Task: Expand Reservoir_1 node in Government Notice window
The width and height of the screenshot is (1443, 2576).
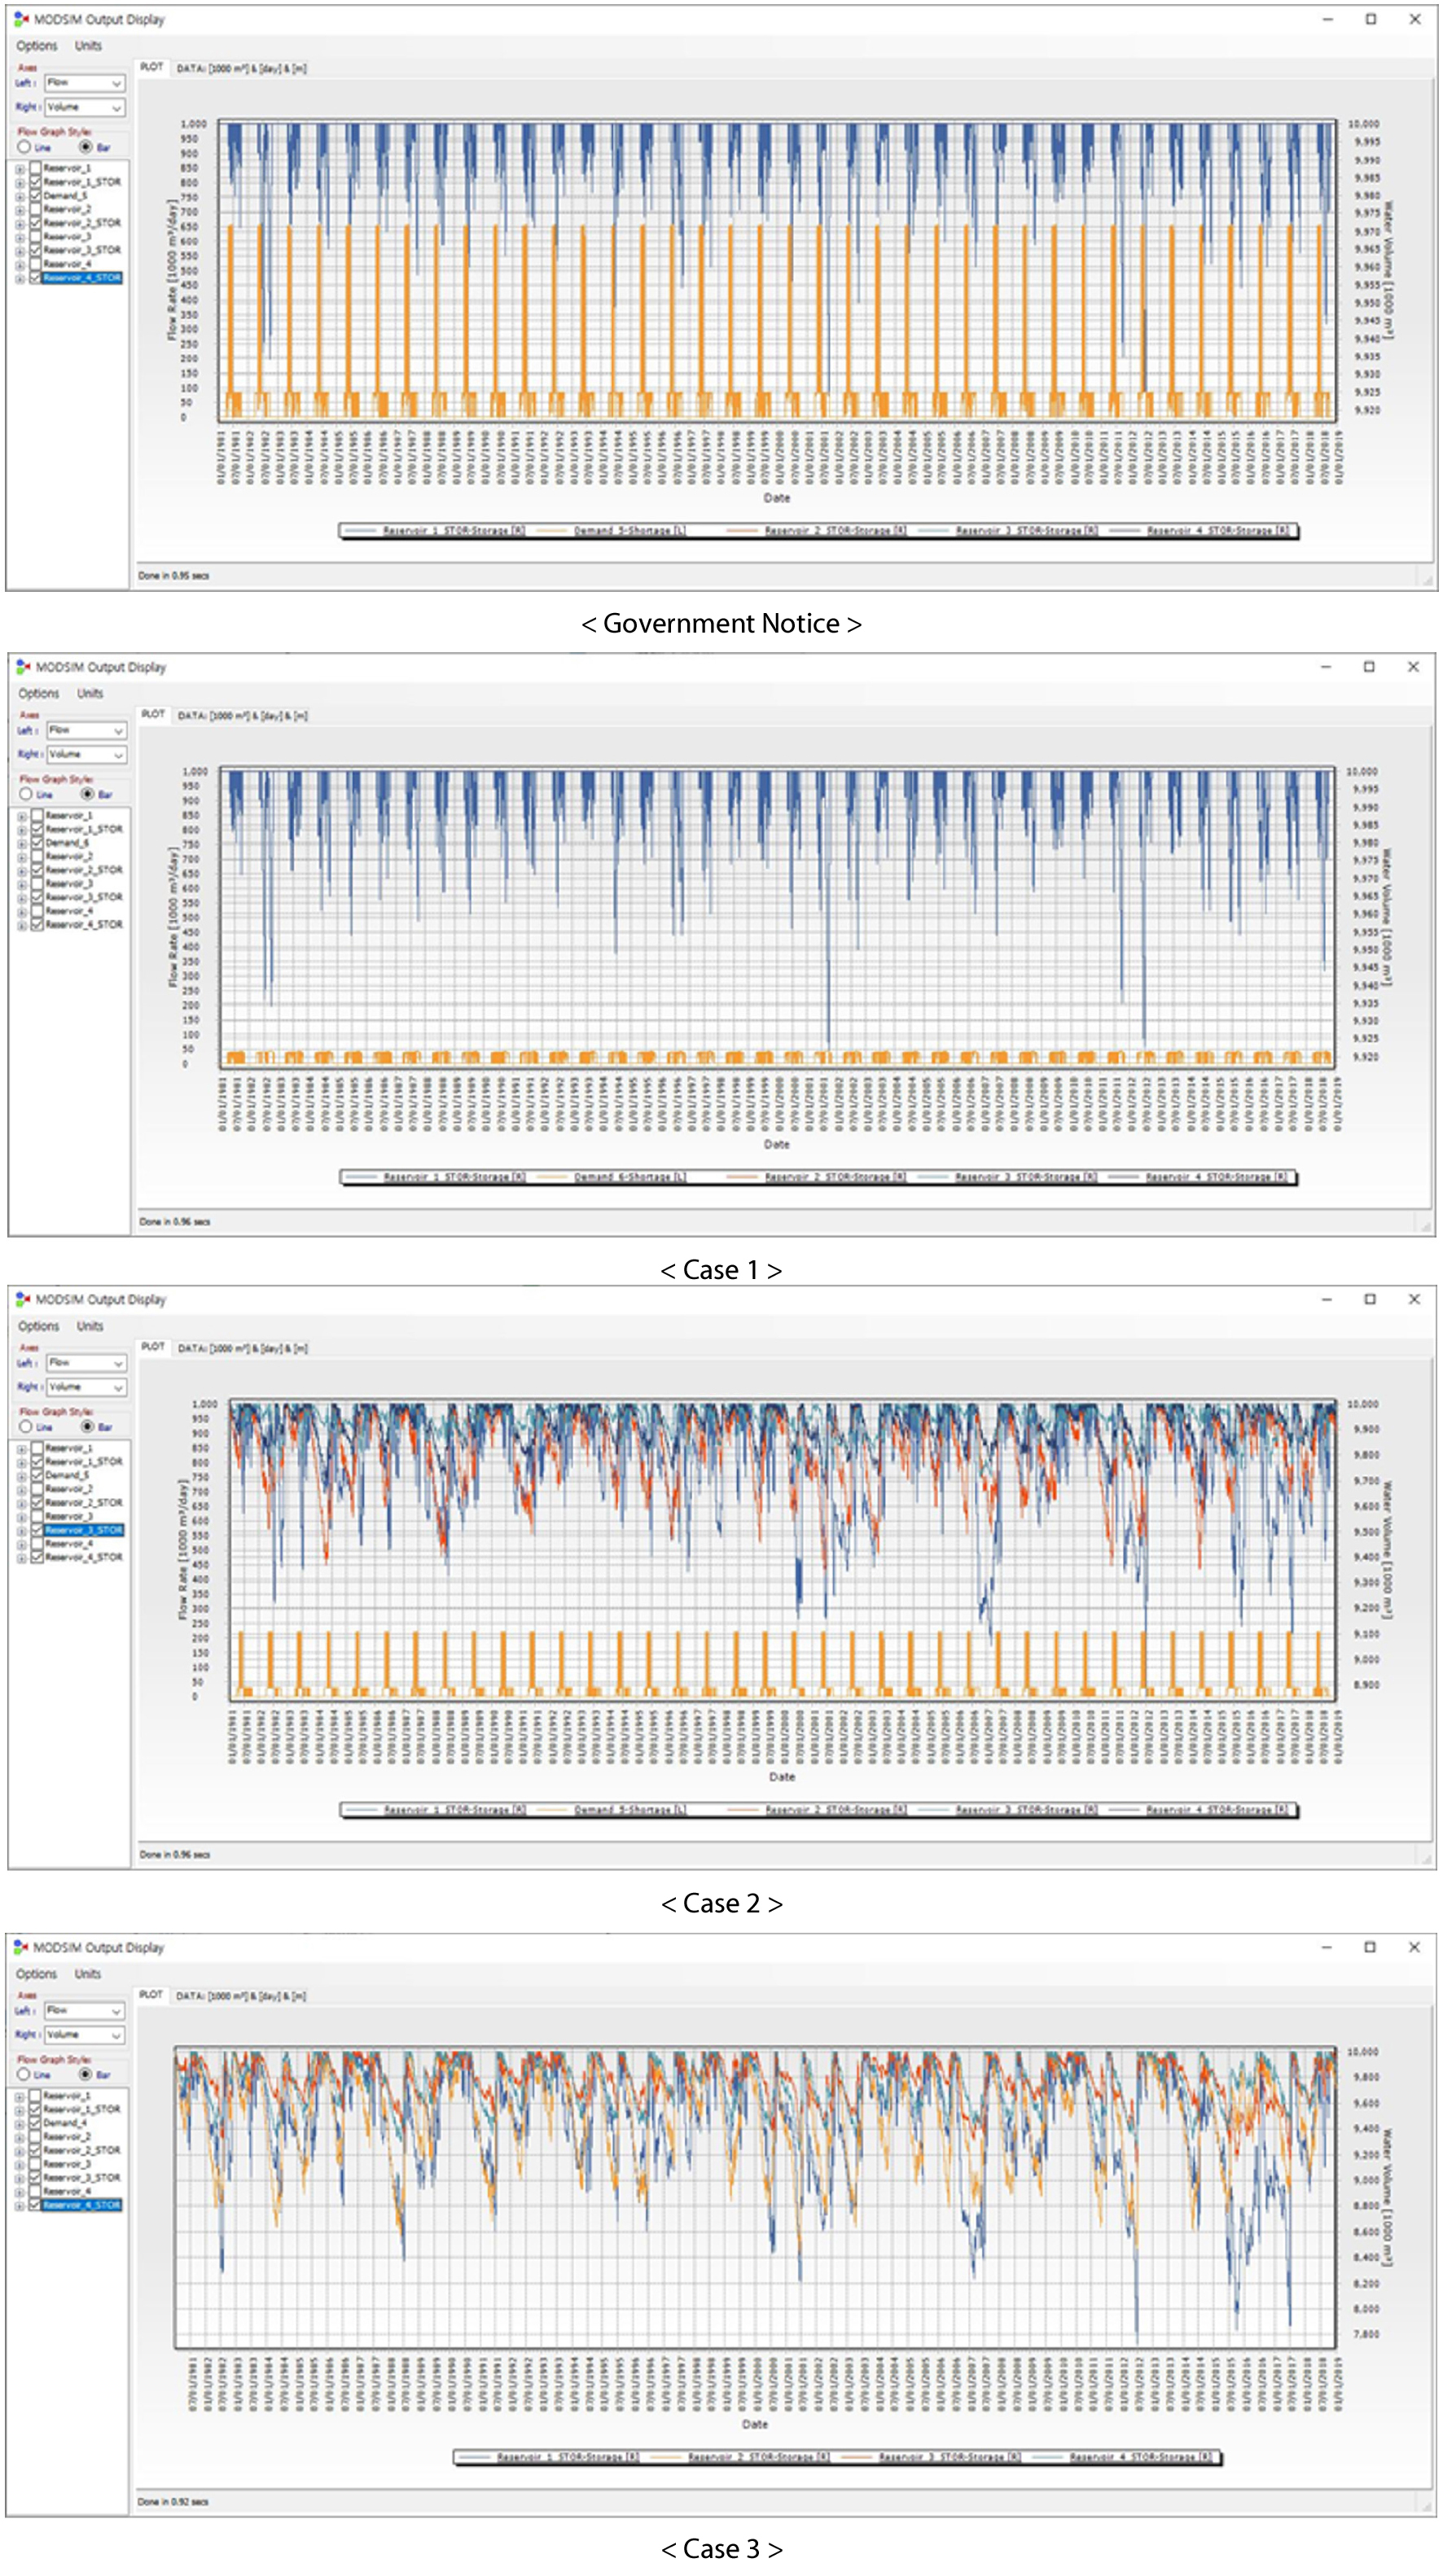Action: (20, 169)
